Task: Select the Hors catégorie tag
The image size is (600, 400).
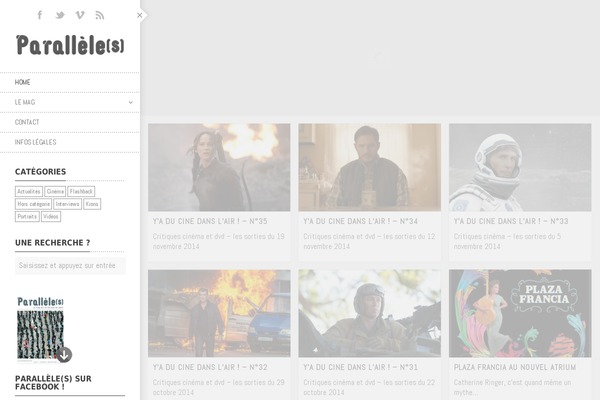Action: coord(33,204)
